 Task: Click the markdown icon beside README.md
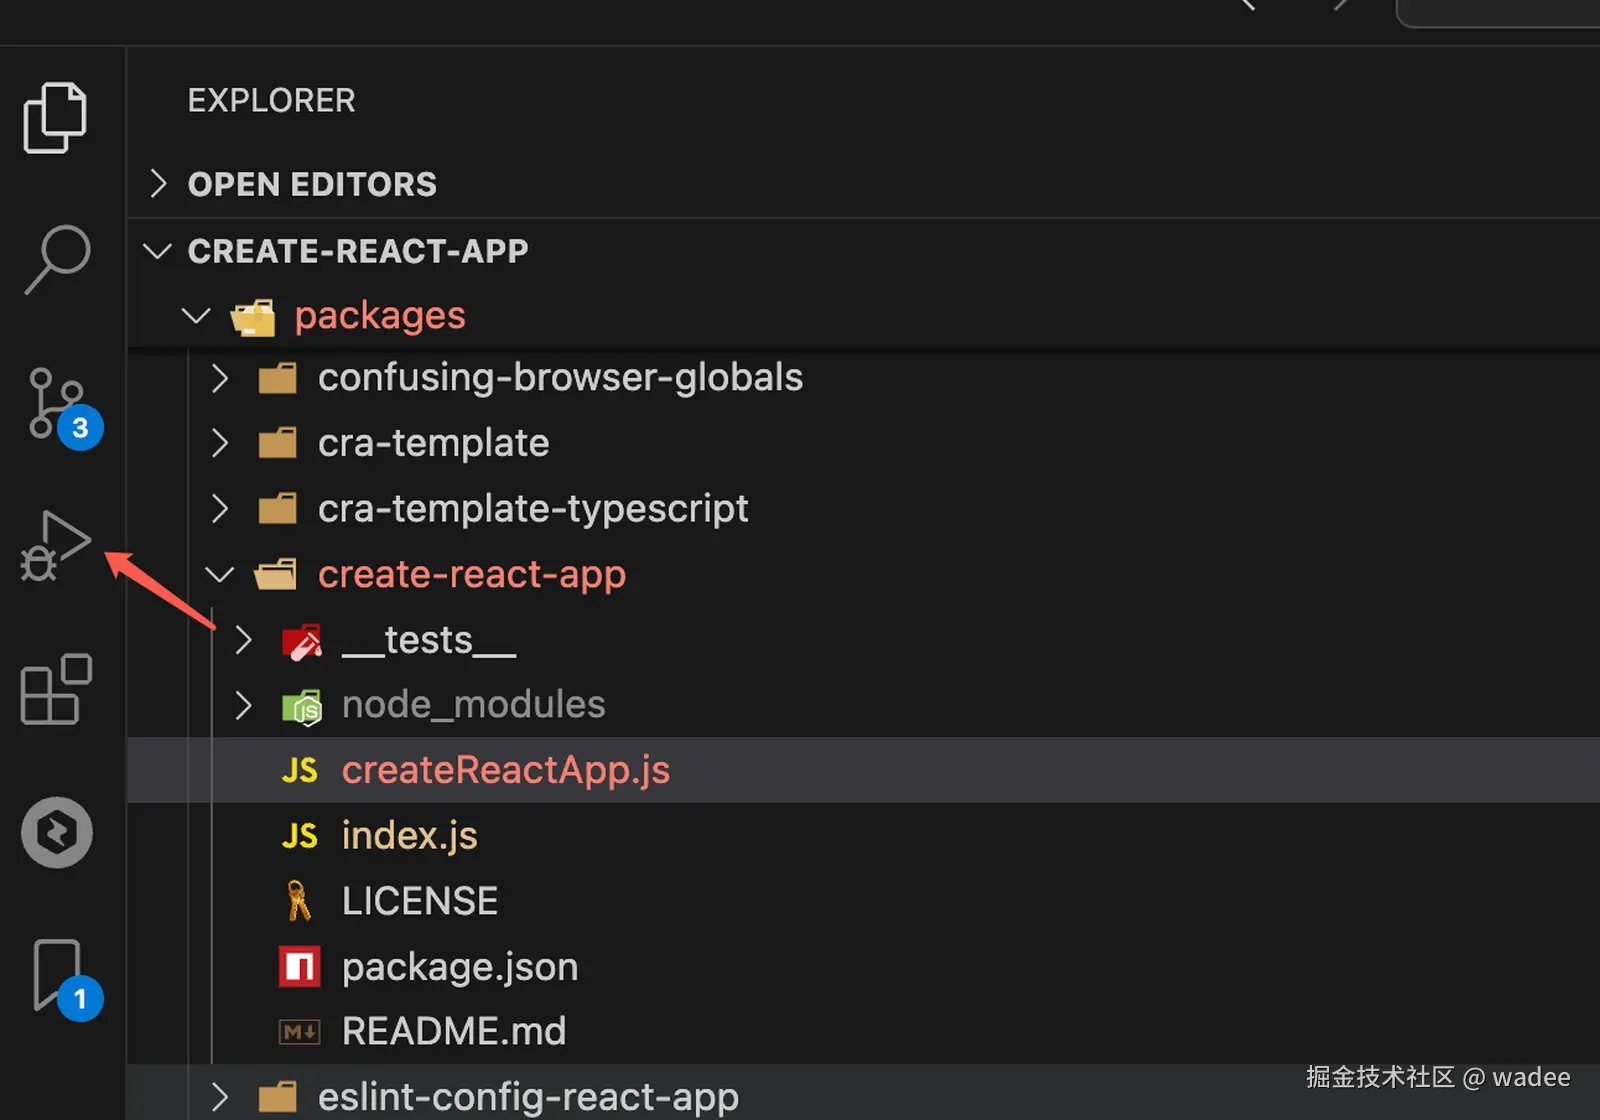[300, 1032]
